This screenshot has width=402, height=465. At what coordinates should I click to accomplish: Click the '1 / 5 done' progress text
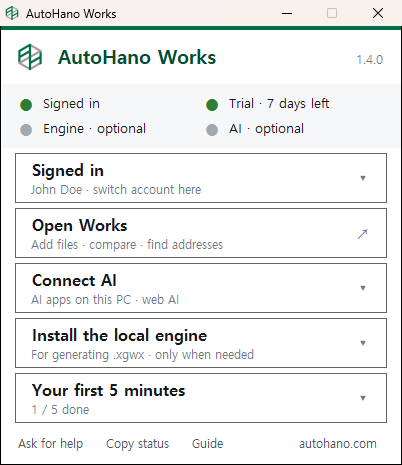60,410
